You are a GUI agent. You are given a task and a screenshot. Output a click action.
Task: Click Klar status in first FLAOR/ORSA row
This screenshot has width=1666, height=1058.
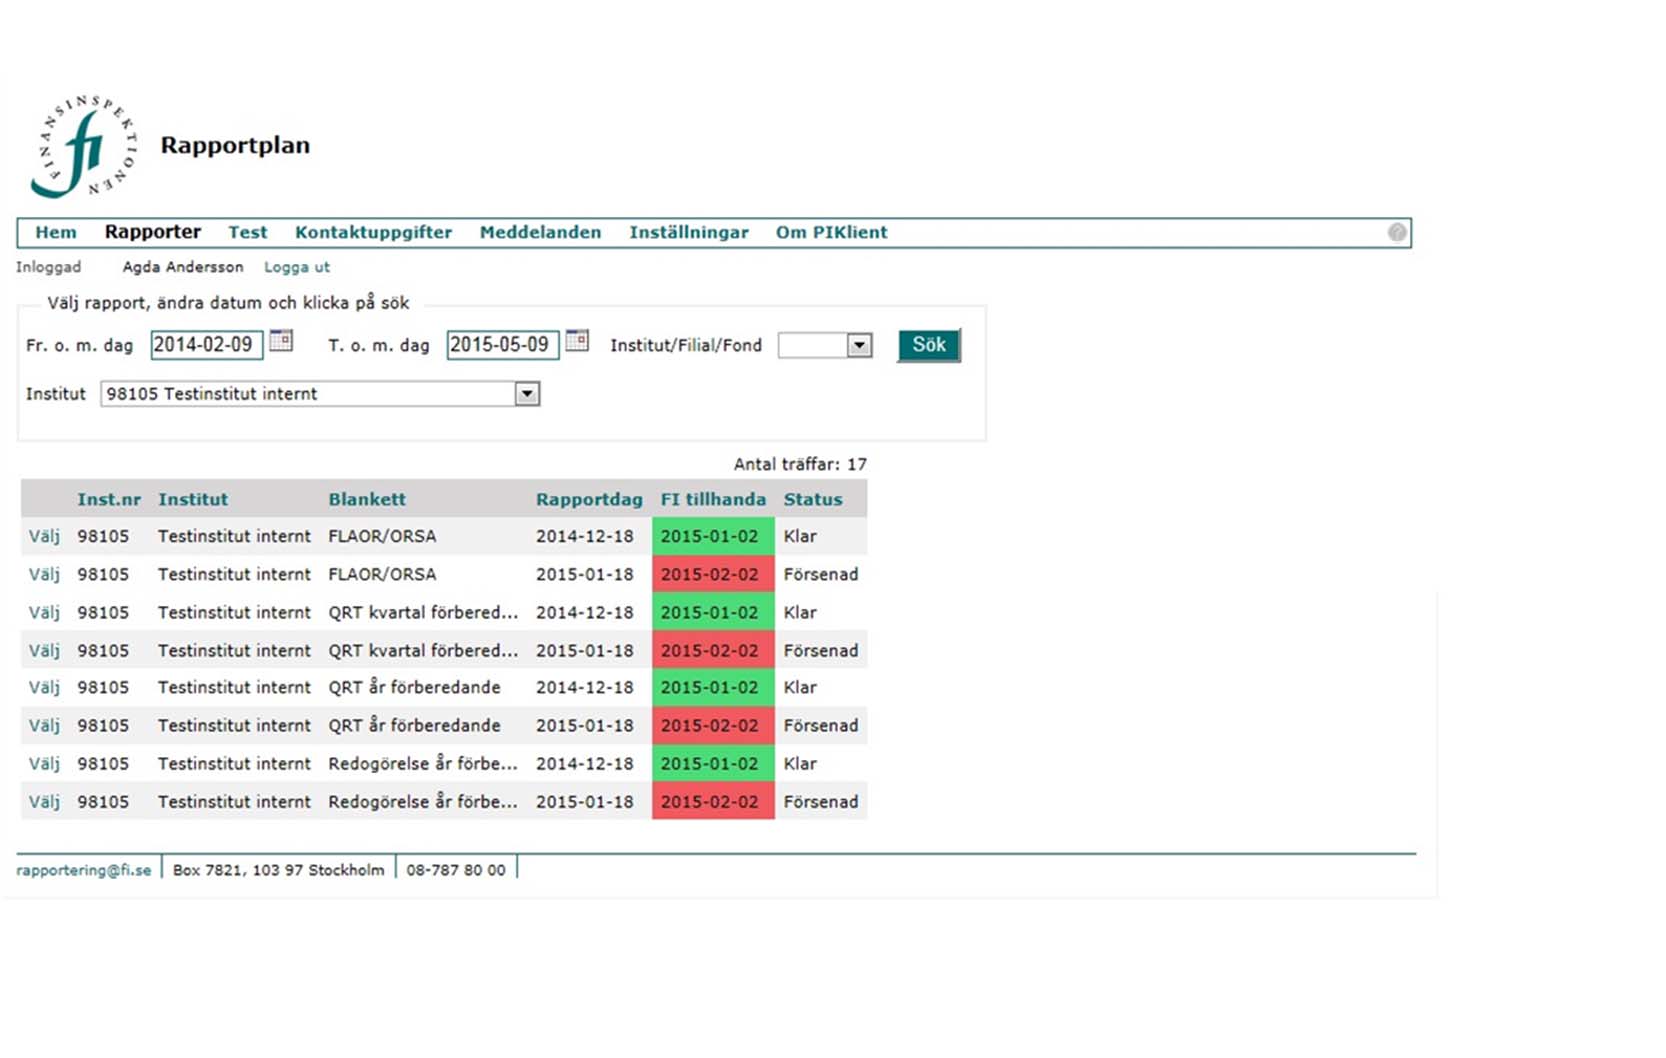(x=800, y=536)
